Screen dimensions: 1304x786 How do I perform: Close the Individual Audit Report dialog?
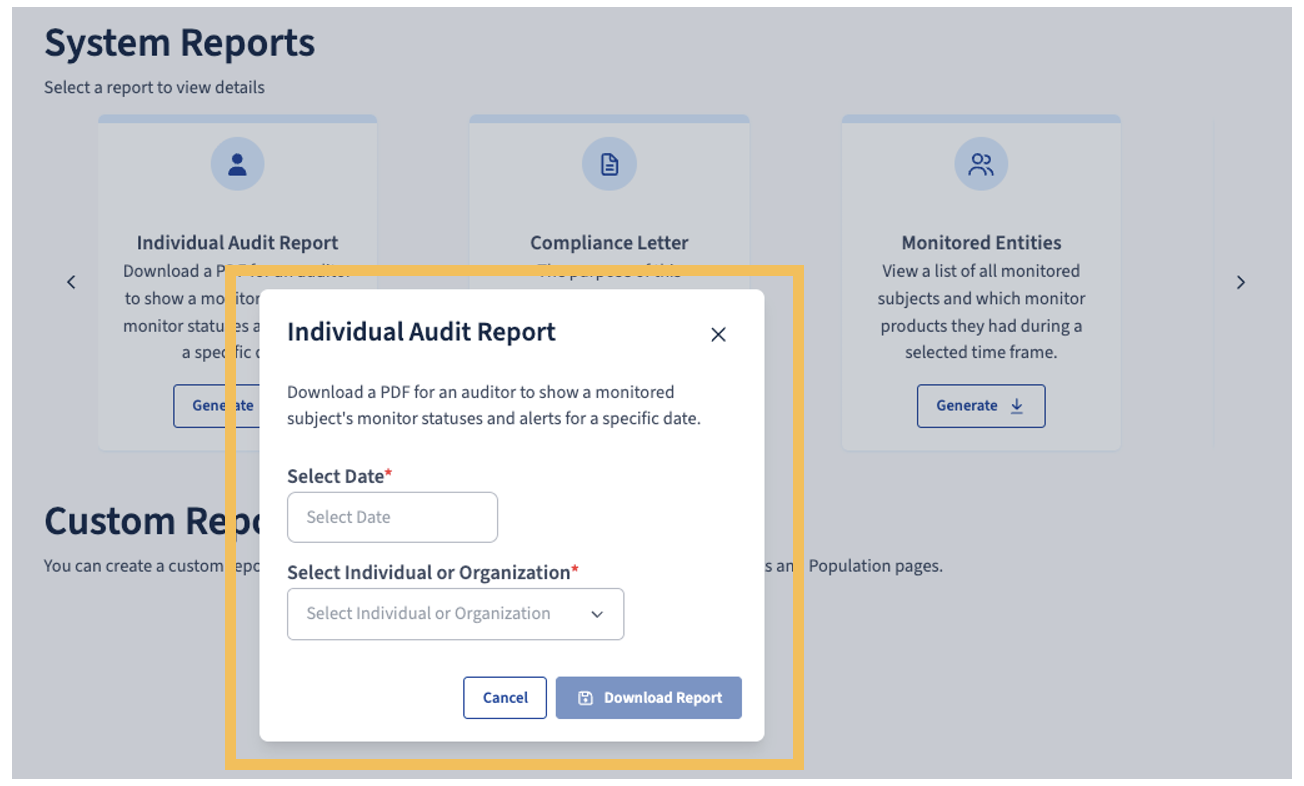(x=718, y=335)
